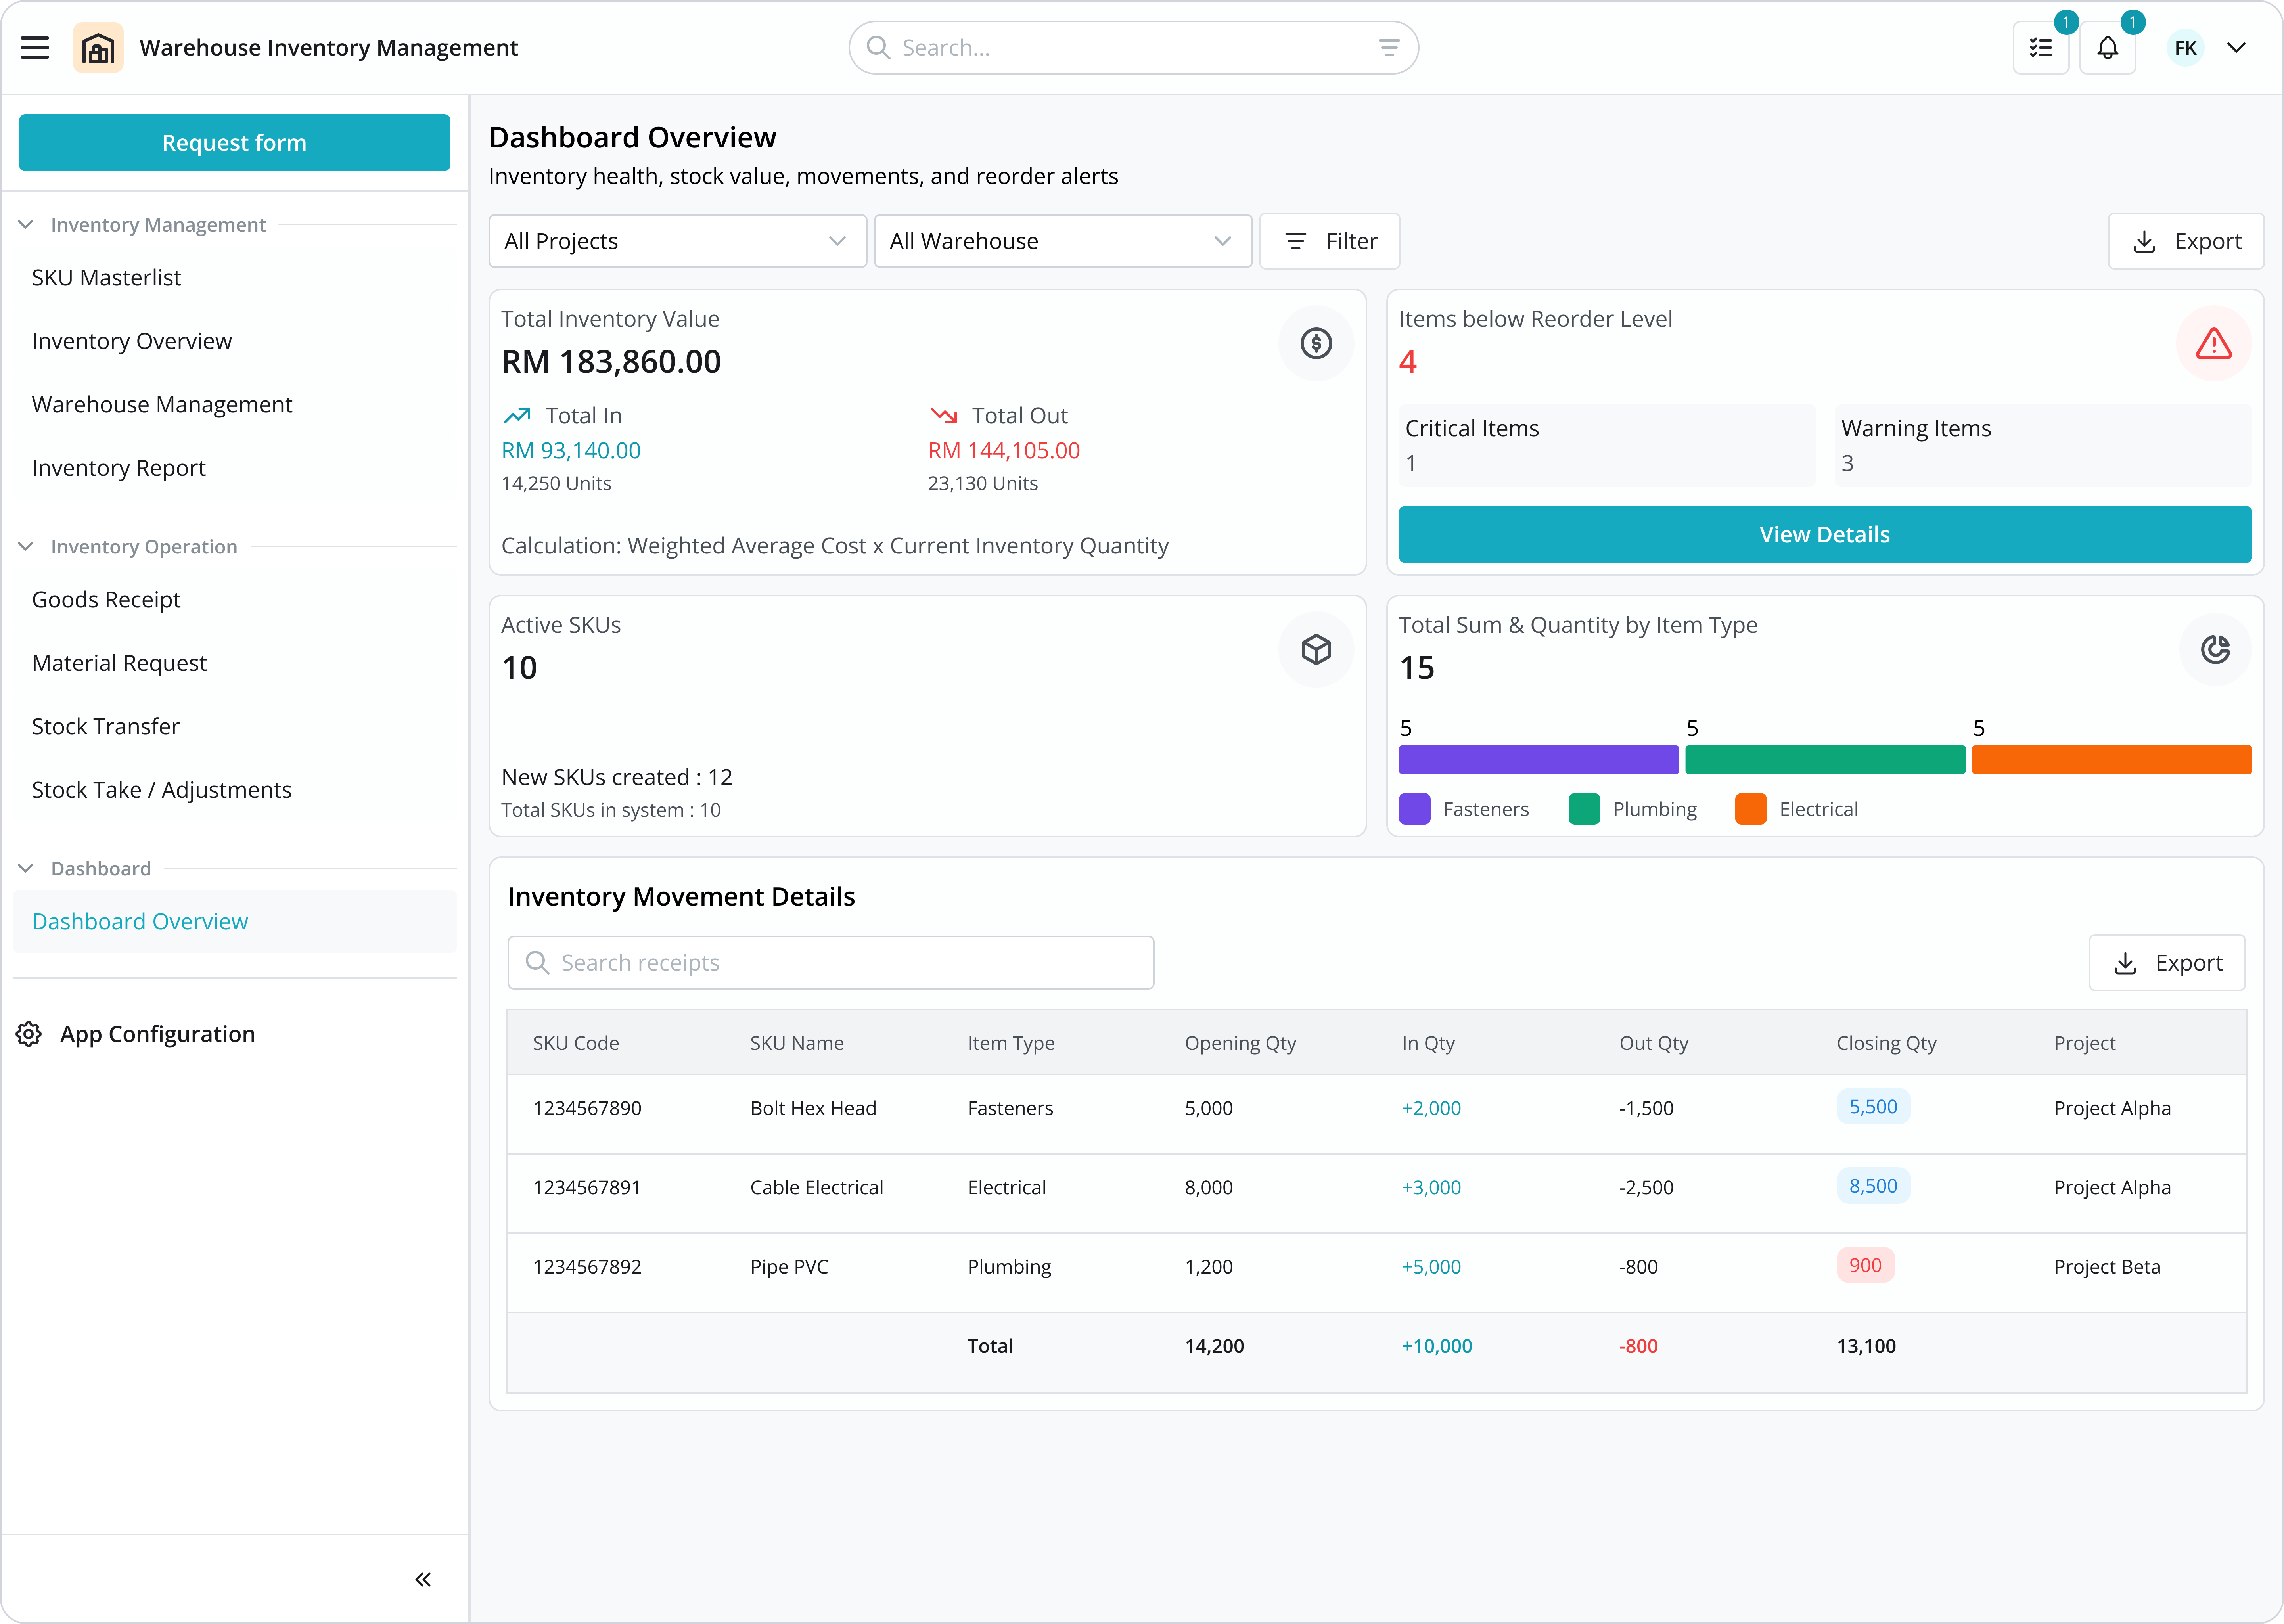Image resolution: width=2284 pixels, height=1624 pixels.
Task: Collapse the sidebar with double-chevron icon
Action: click(x=423, y=1579)
